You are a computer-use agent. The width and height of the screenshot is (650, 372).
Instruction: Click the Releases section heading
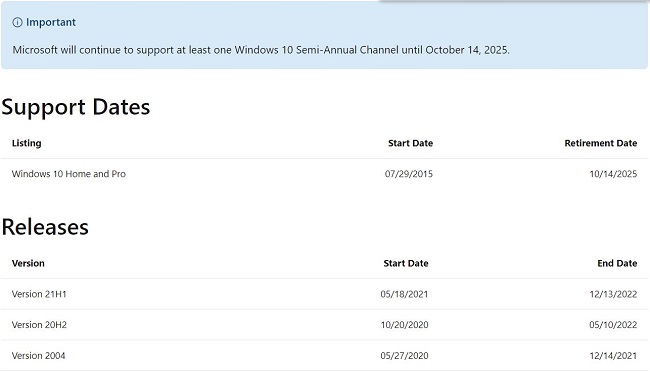[45, 227]
